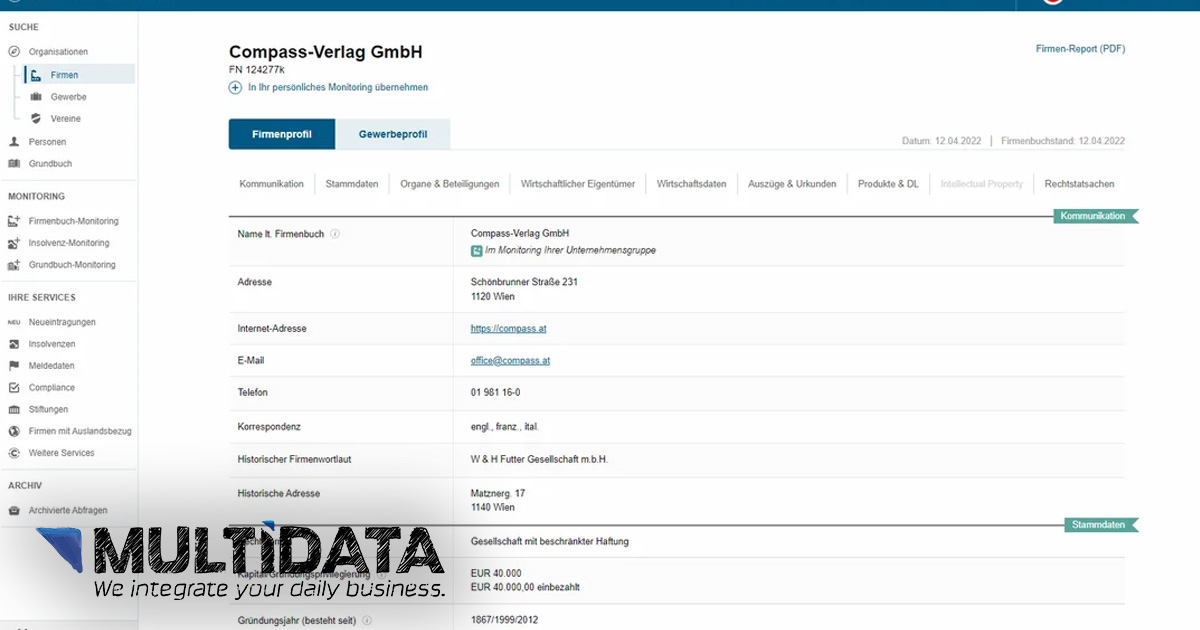Click the Personen person icon

click(14, 142)
